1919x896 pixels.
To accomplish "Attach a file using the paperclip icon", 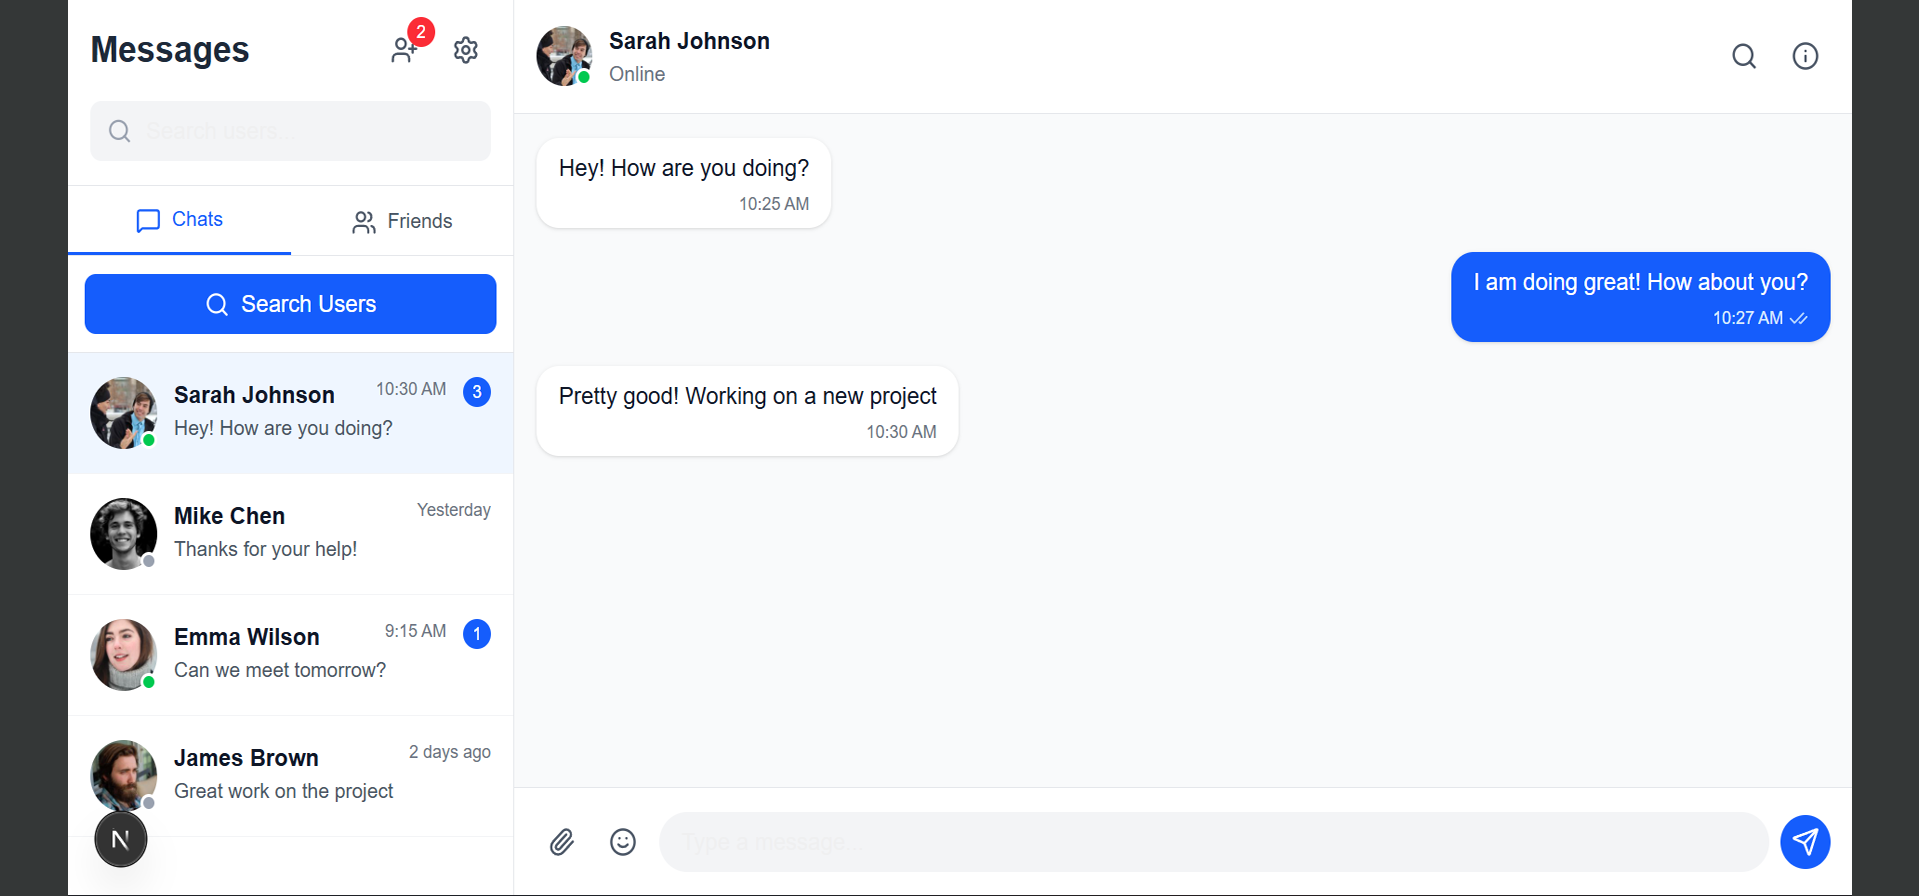I will click(x=562, y=842).
